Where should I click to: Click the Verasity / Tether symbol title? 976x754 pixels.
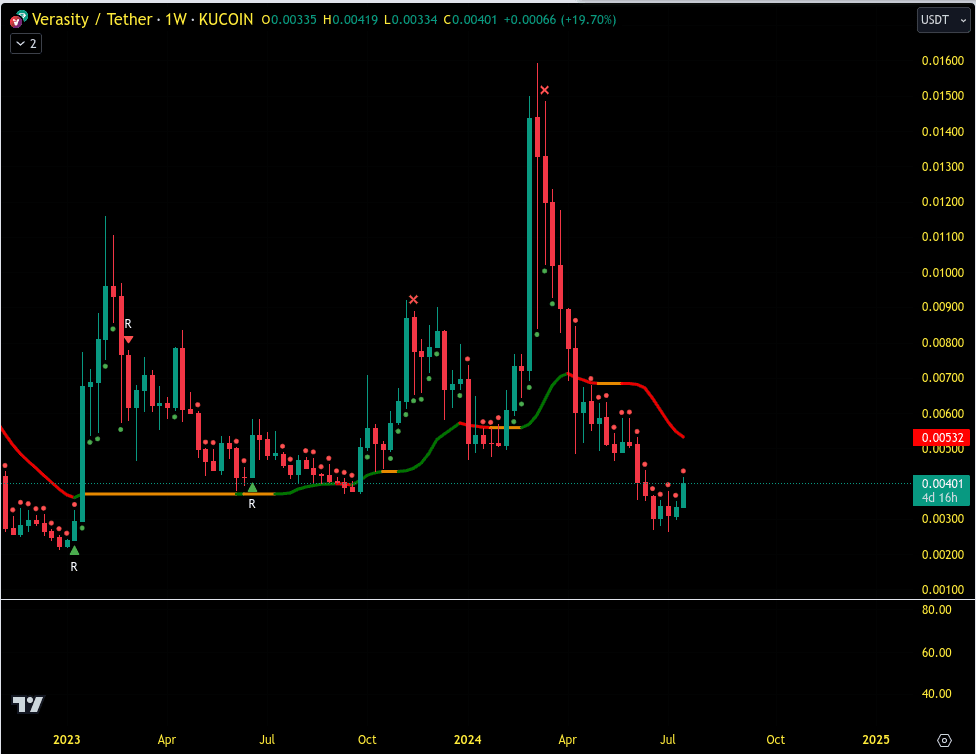click(92, 19)
